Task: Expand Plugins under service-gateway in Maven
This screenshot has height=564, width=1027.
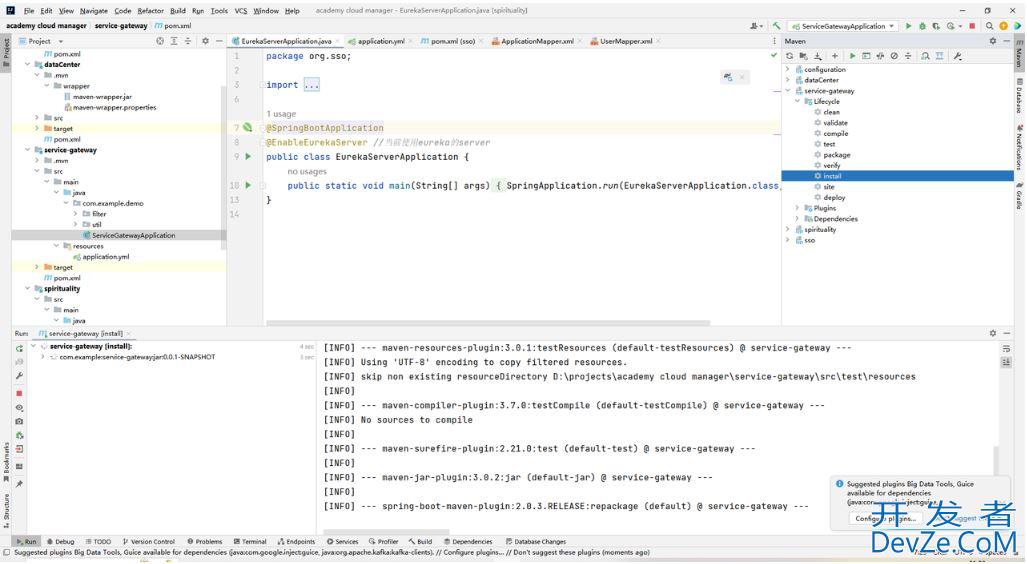Action: click(x=797, y=208)
